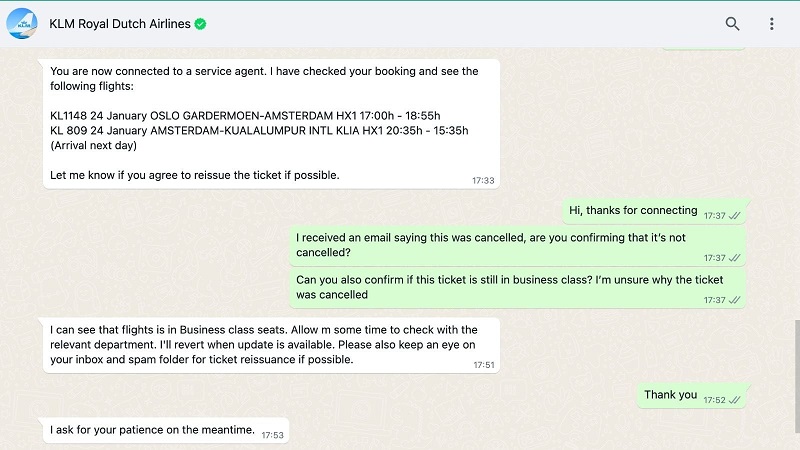Viewport: 800px width, 450px height.
Task: Click the "I received an email" message bubble
Action: pos(500,244)
